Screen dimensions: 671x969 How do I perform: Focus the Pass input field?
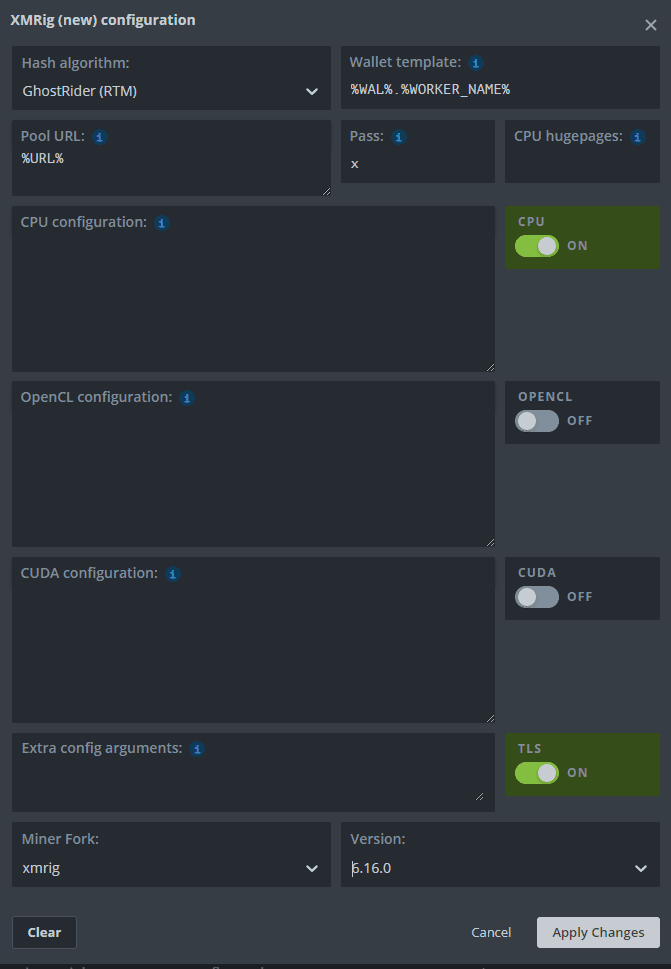click(418, 164)
